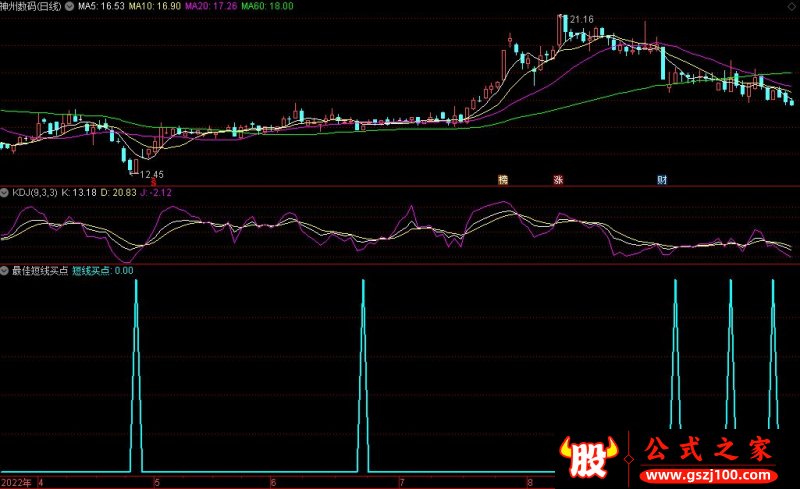Click the red 涨 event marker icon

[x=558, y=181]
